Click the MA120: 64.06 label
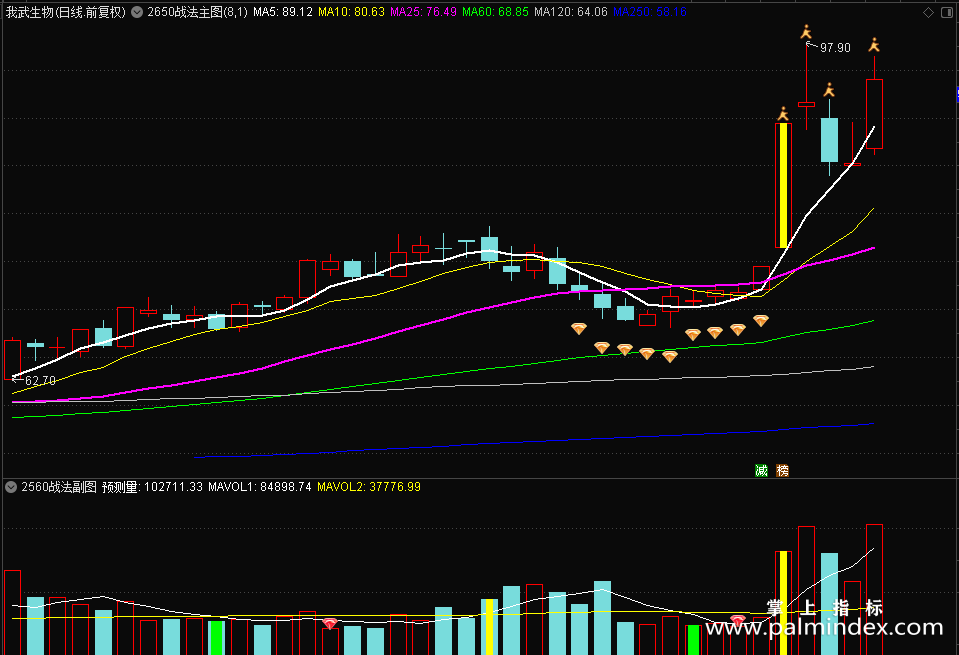Viewport: 959px width, 655px height. 571,12
